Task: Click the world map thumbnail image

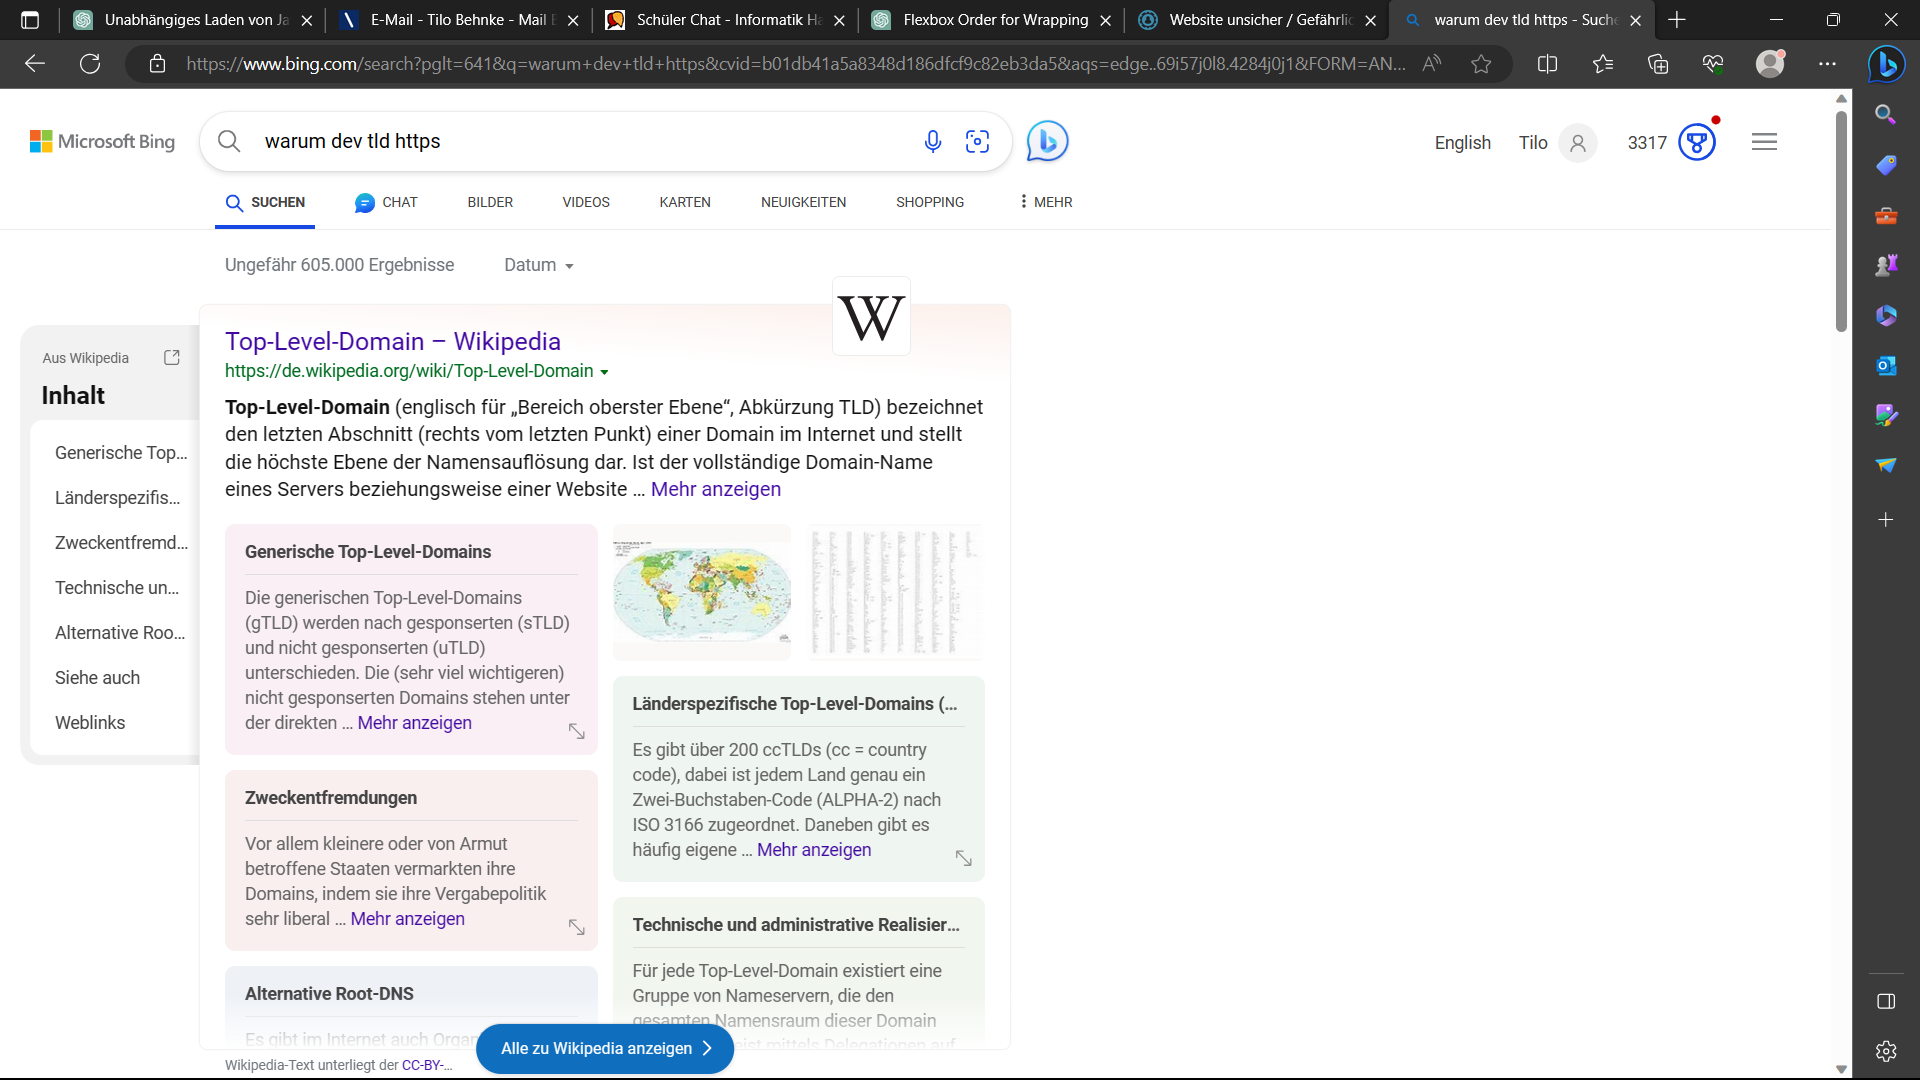Action: pos(701,592)
